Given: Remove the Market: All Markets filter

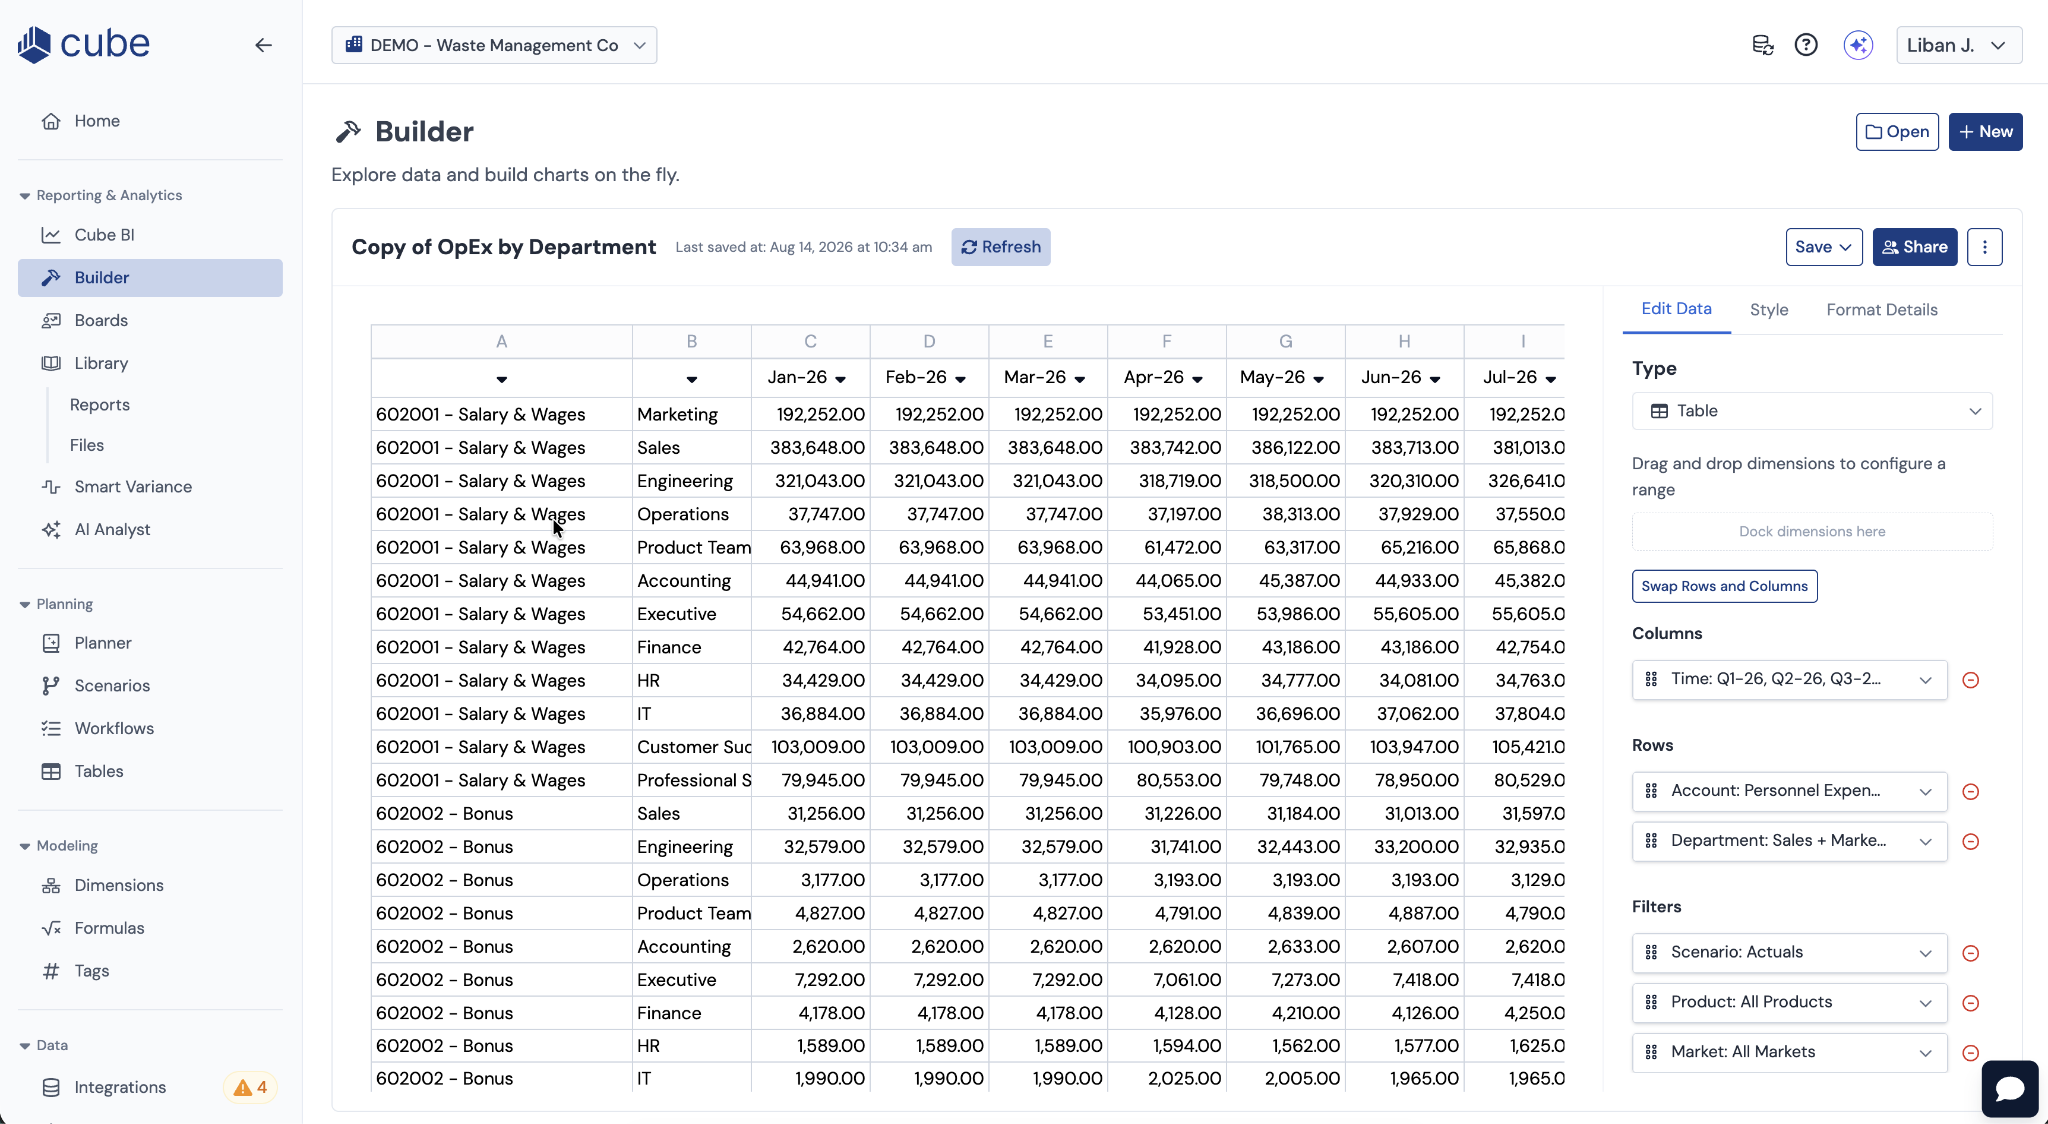Looking at the screenshot, I should coord(1971,1052).
